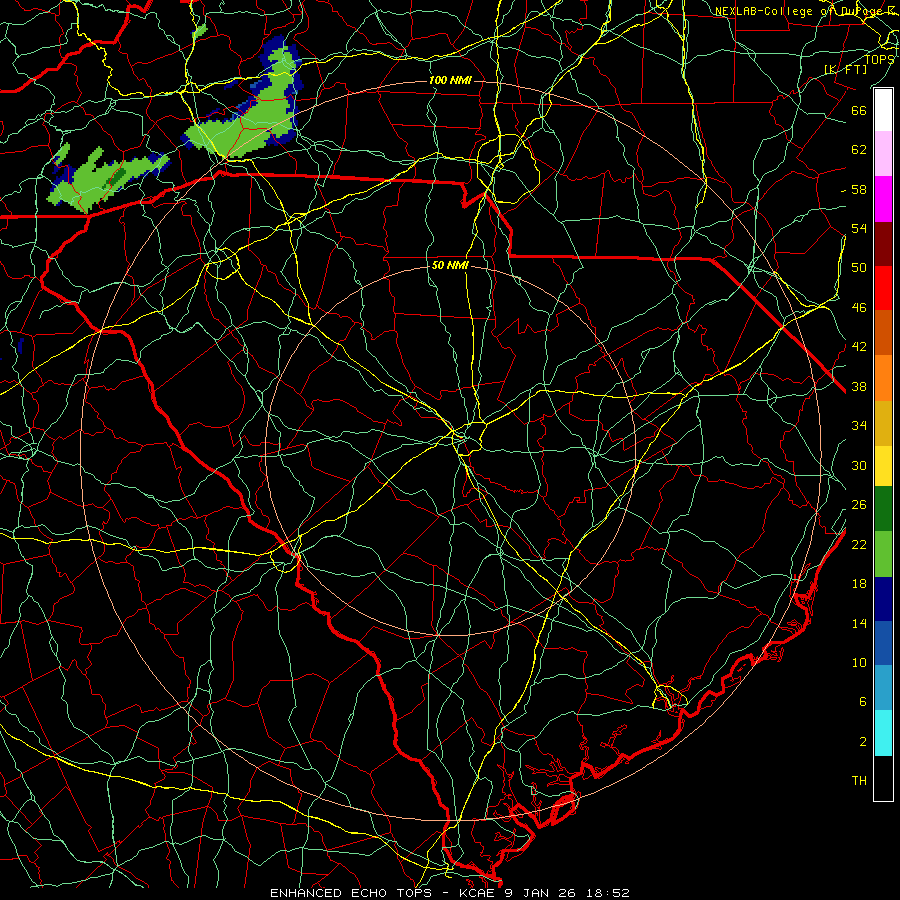Click the yellow legend swatch
900x900 pixels.
tap(883, 465)
